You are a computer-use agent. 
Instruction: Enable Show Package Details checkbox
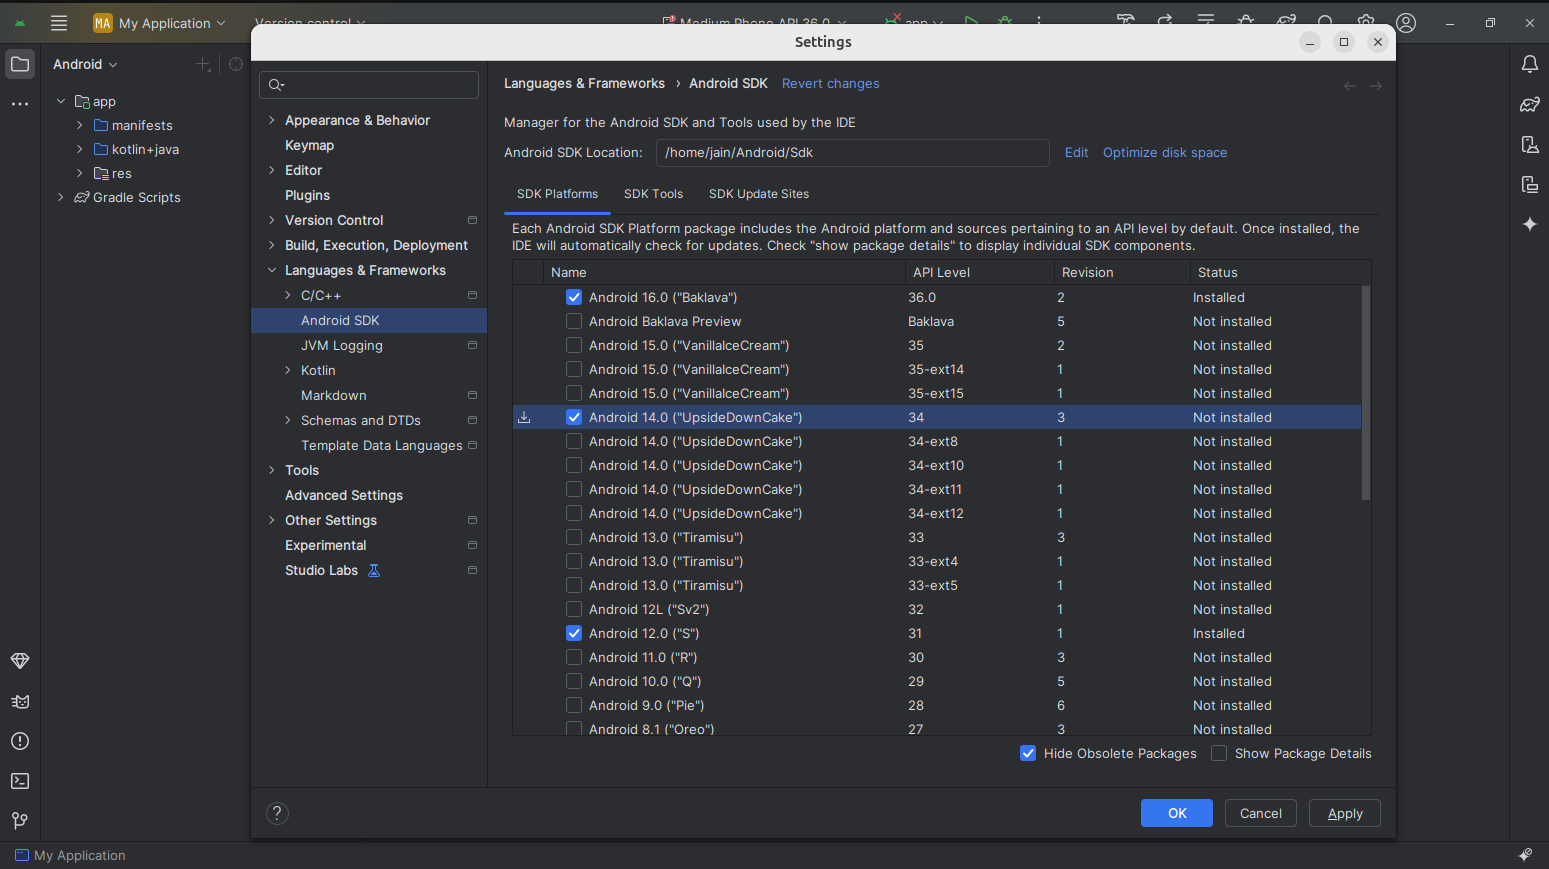tap(1219, 753)
